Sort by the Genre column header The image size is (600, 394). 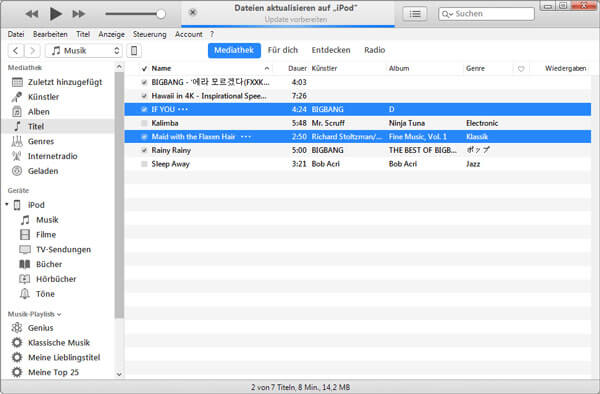[475, 68]
